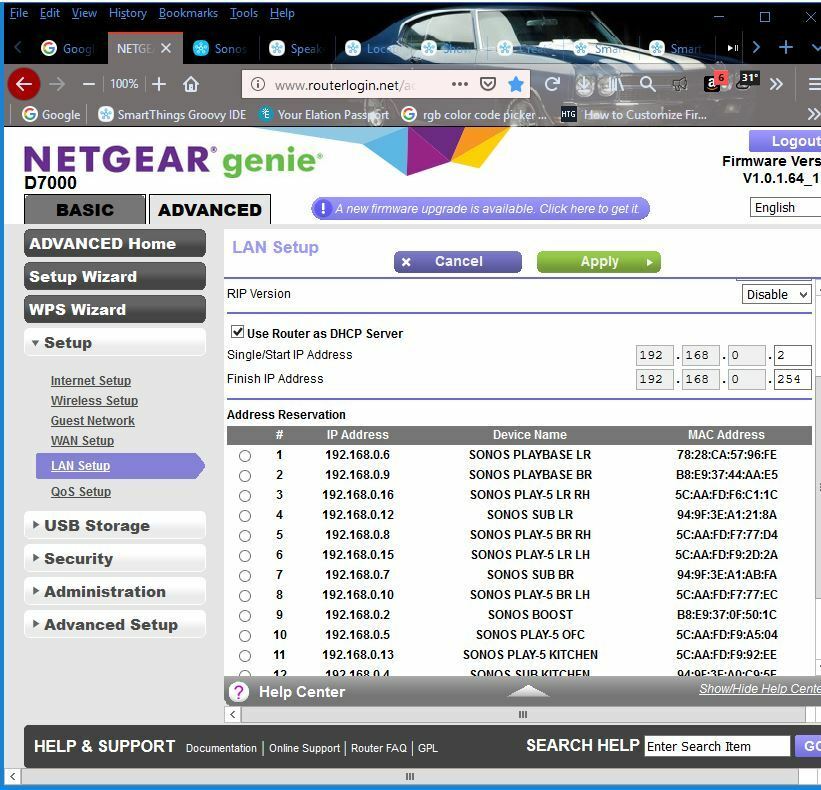
Task: Select the SONOS PLAYBASE LR reservation radio
Action: point(245,456)
